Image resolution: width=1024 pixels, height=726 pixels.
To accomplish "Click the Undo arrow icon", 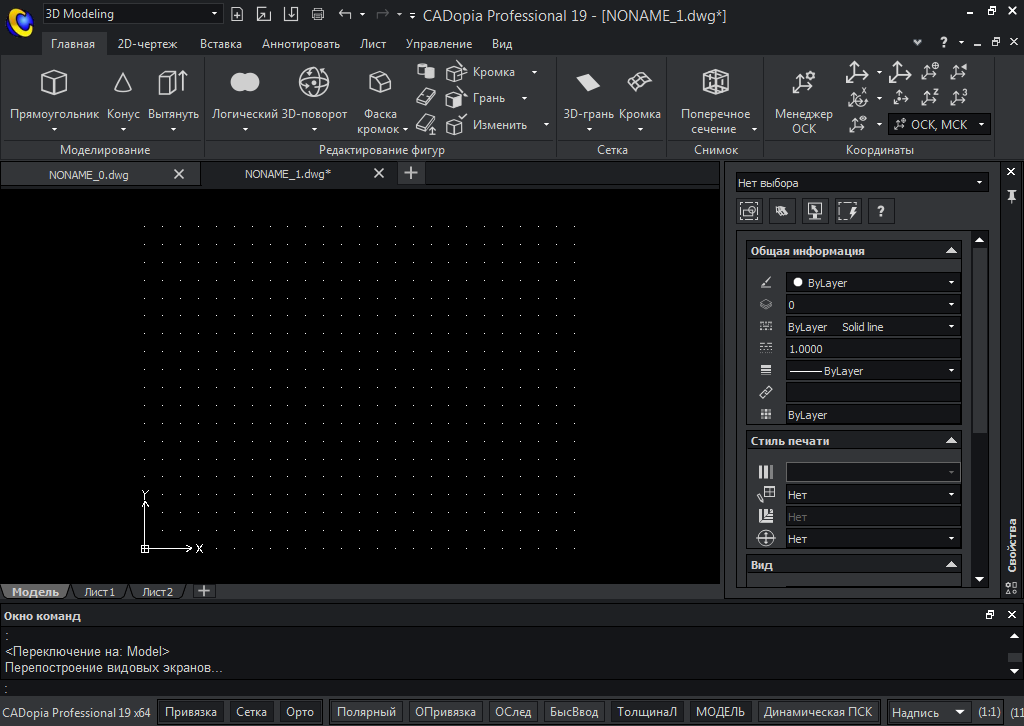I will [x=345, y=14].
